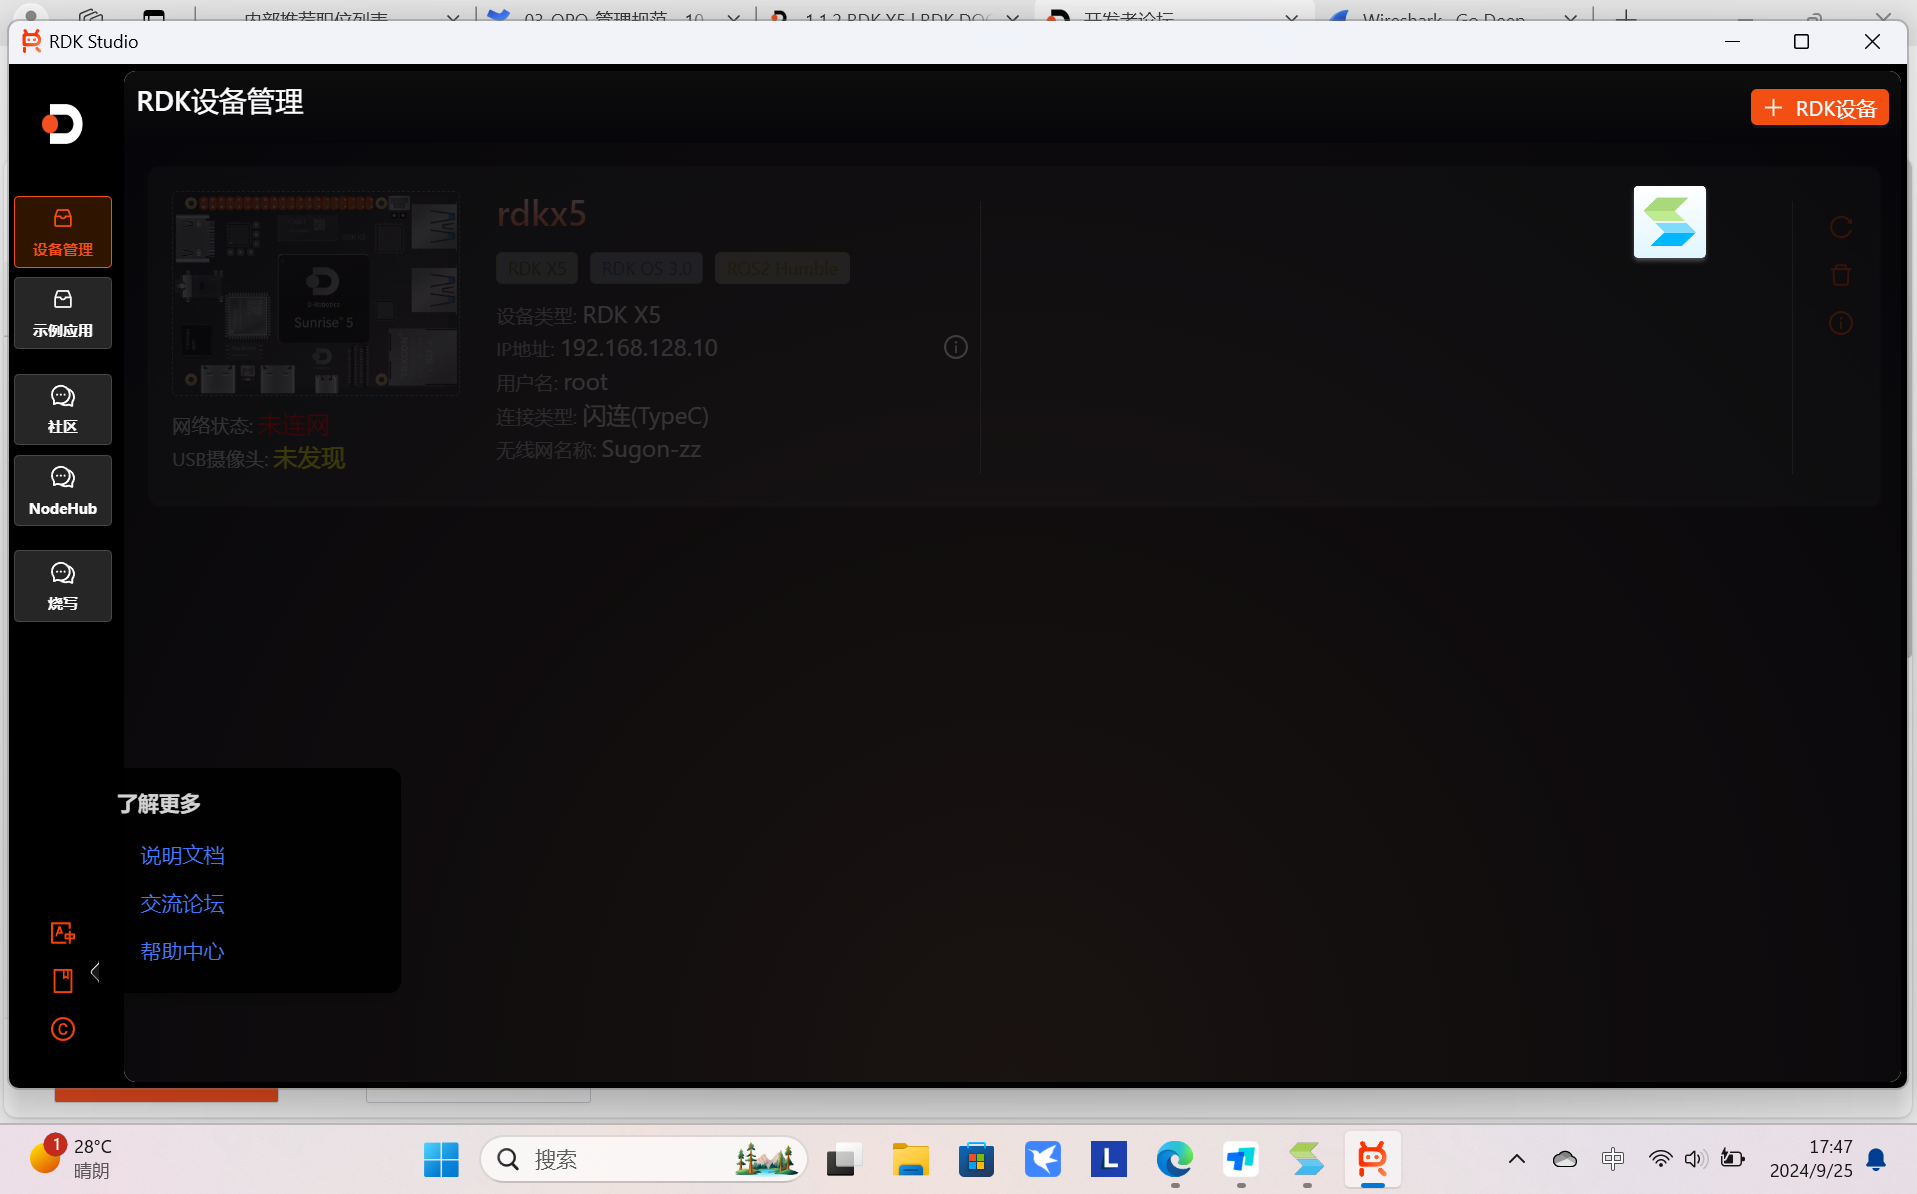Add a new RDK设备
1917x1194 pixels.
click(1819, 108)
